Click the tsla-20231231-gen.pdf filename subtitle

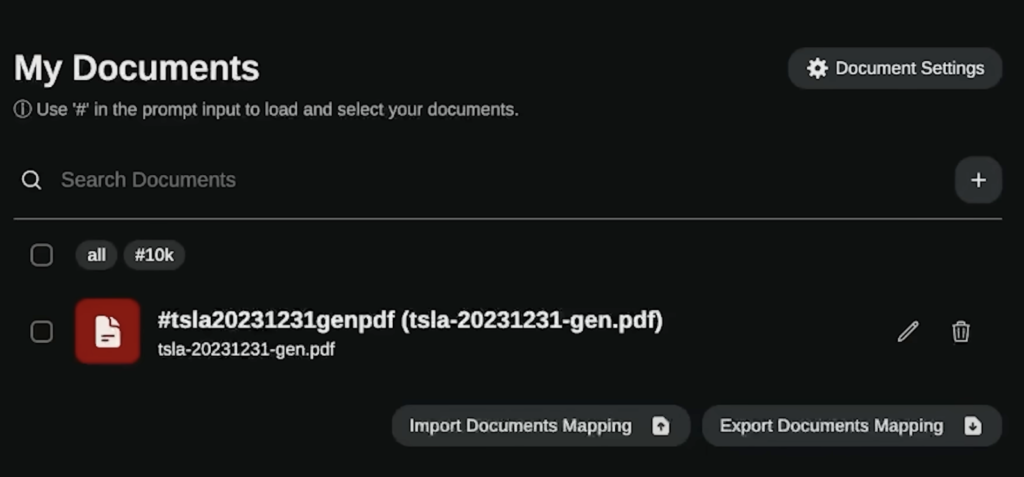pyautogui.click(x=246, y=350)
